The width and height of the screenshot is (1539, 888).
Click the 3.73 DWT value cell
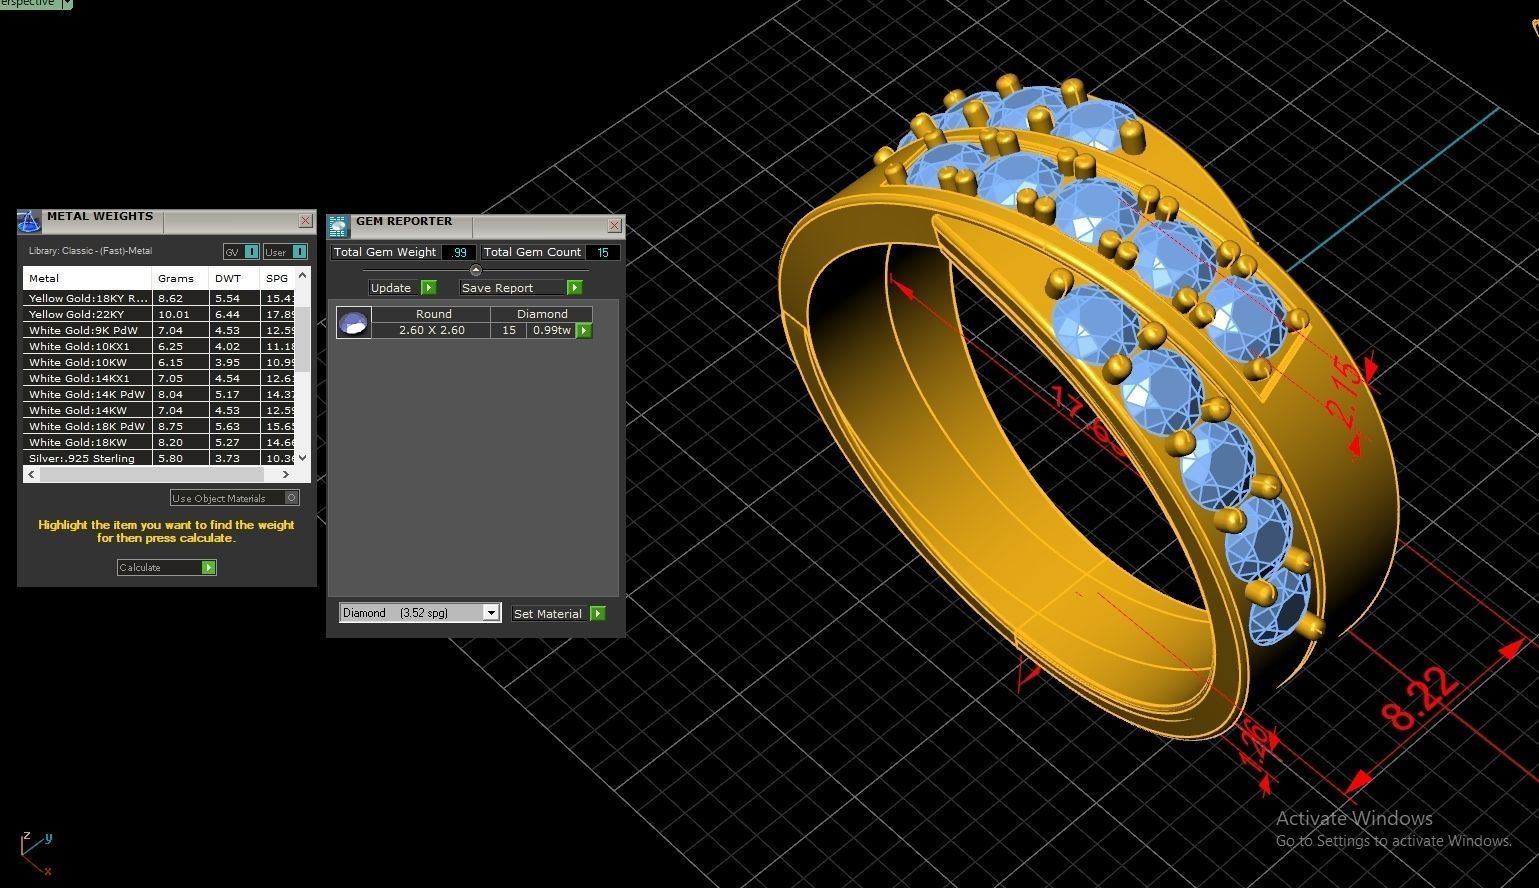(x=234, y=458)
